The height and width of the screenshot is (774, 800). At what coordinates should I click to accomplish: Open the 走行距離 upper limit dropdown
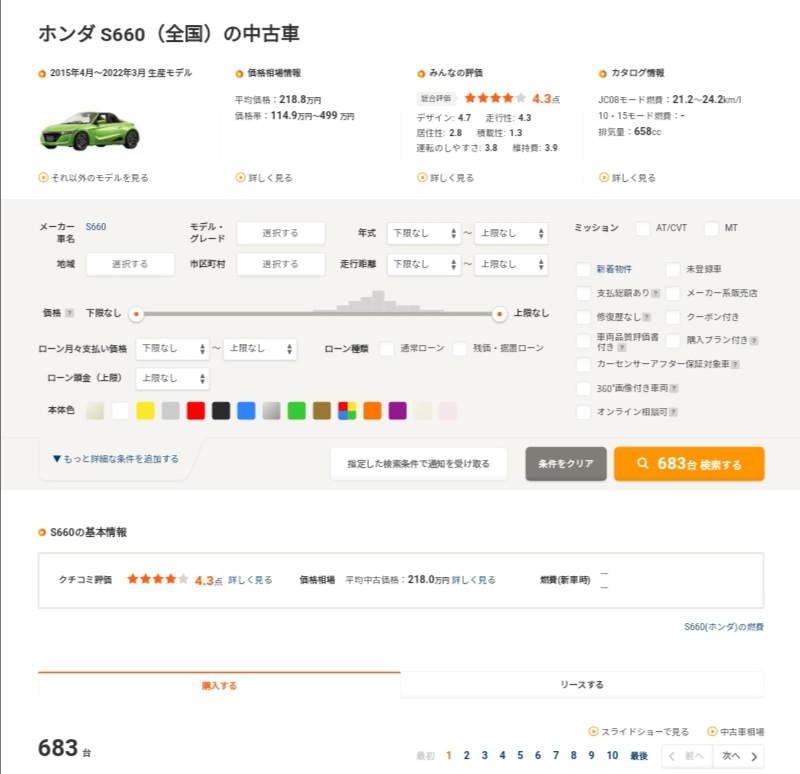click(511, 264)
